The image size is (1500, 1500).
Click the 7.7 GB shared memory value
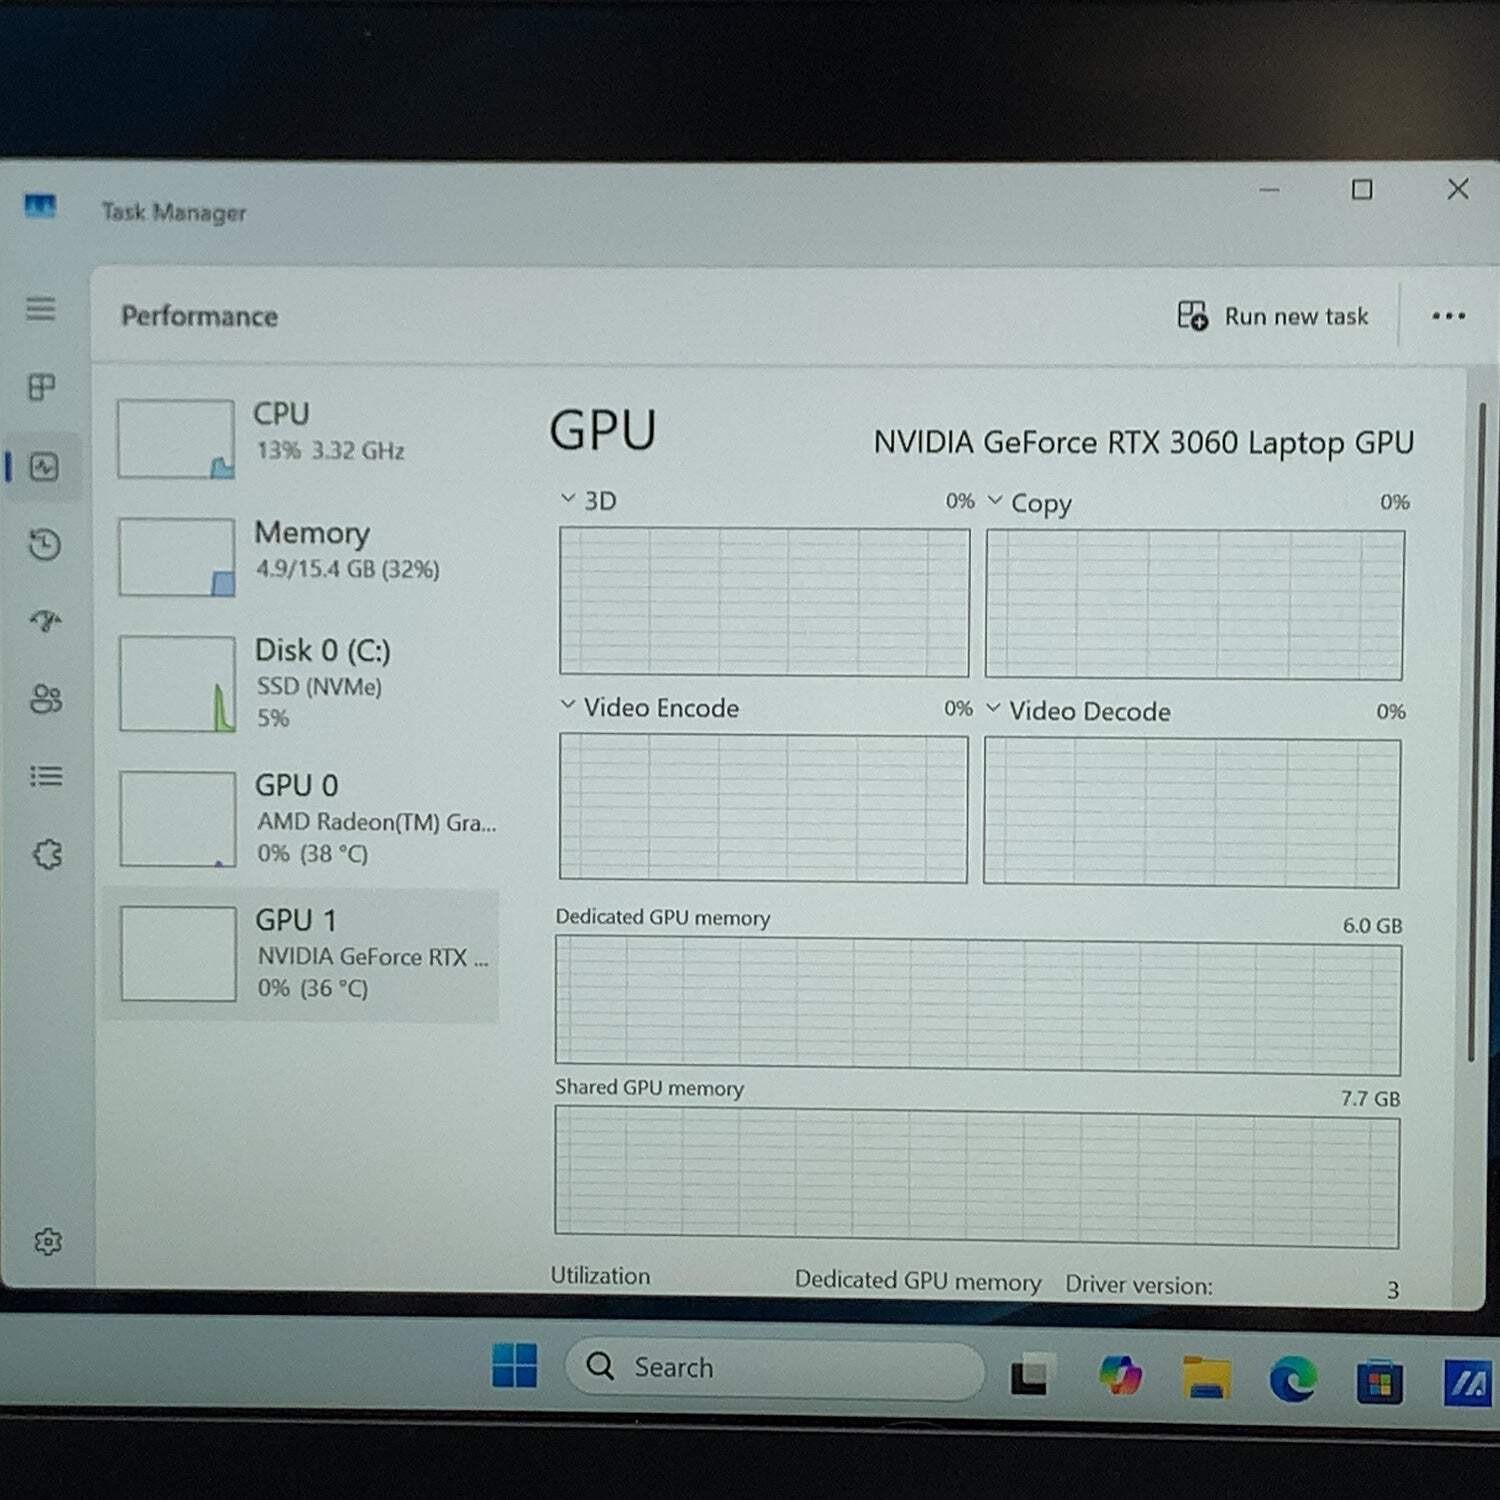point(1370,1098)
